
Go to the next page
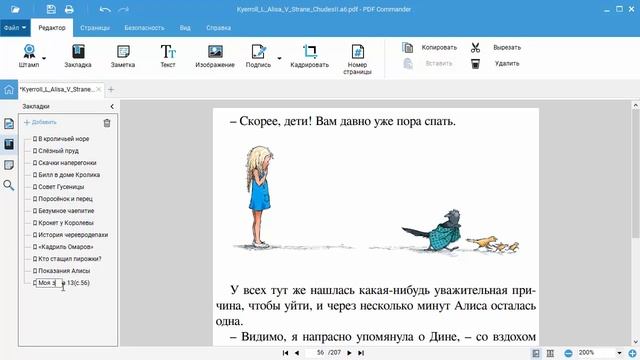349,353
